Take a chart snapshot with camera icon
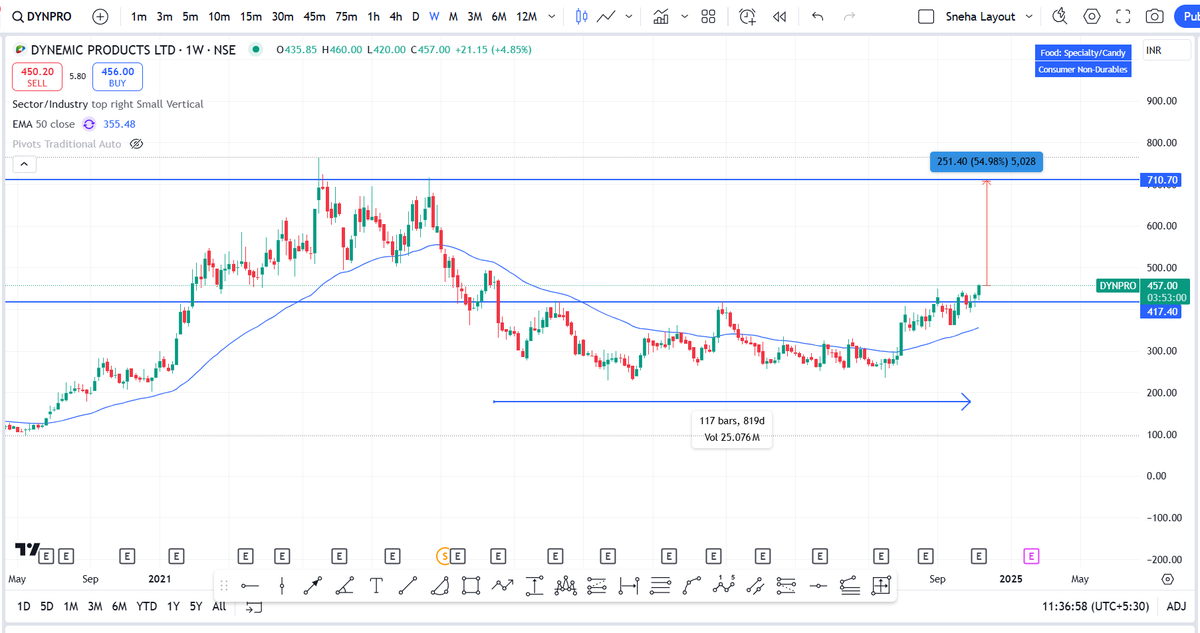 click(x=1154, y=17)
